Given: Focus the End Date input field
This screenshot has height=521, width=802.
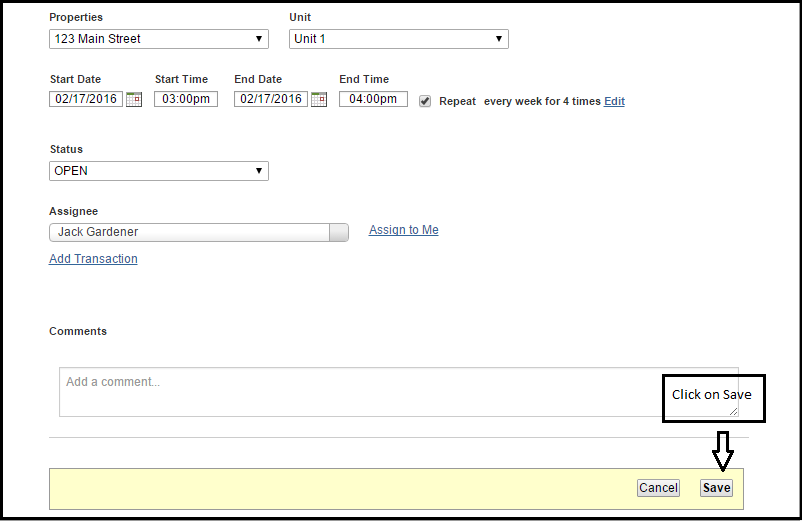Looking at the screenshot, I should pos(271,99).
